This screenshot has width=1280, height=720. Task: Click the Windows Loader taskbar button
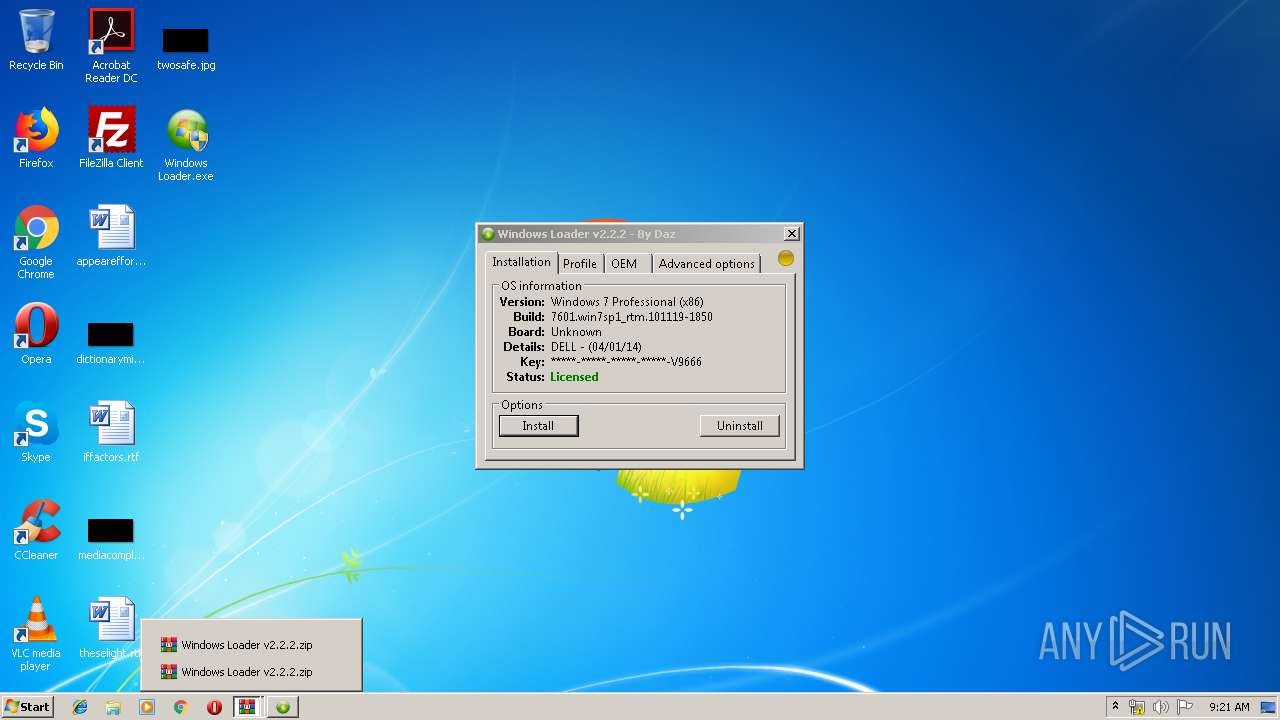(x=283, y=707)
